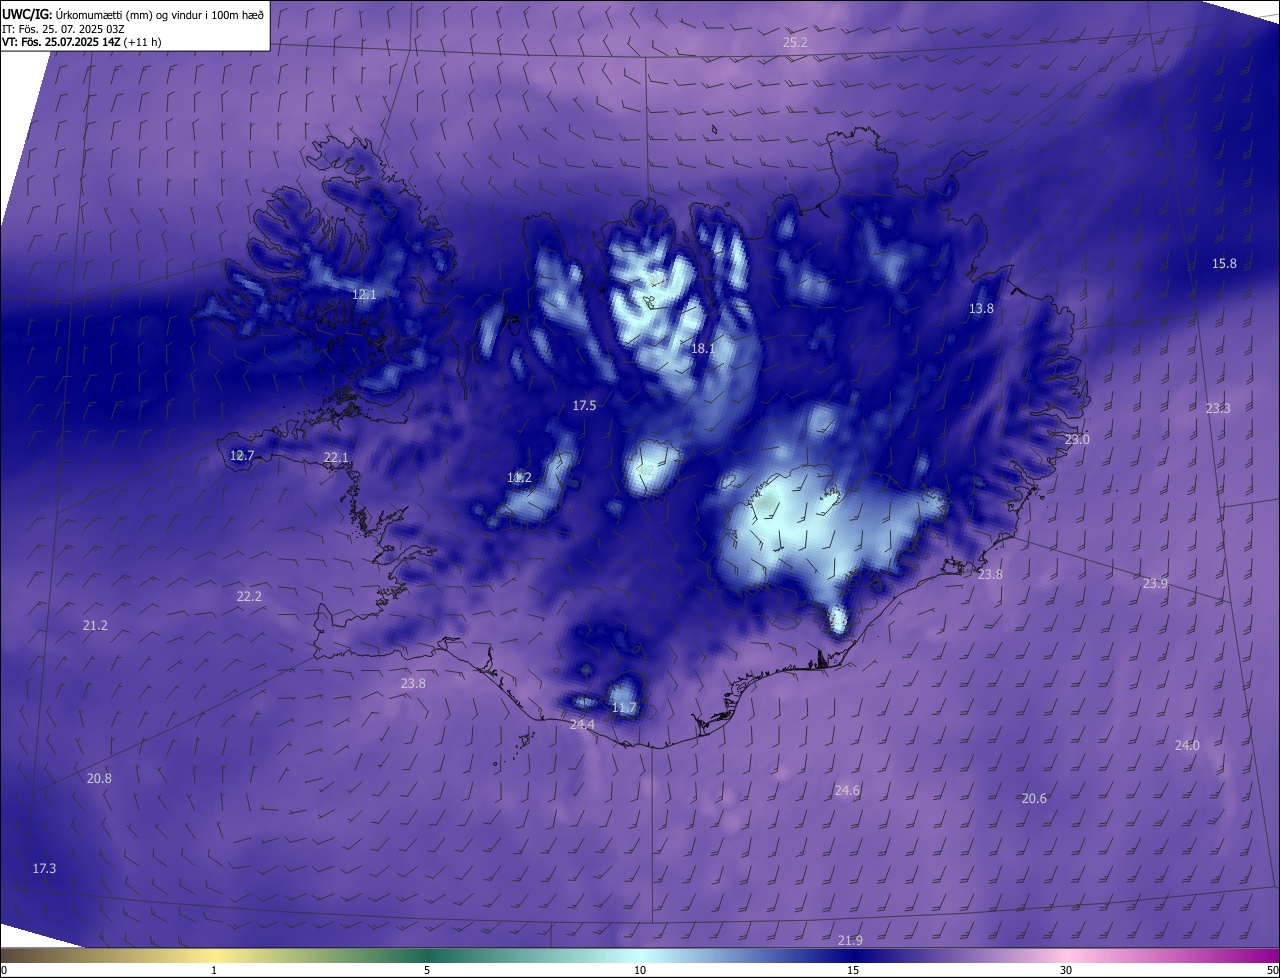Click the 17.5 value on the map
Viewport: 1280px width, 978px height.
coord(584,406)
